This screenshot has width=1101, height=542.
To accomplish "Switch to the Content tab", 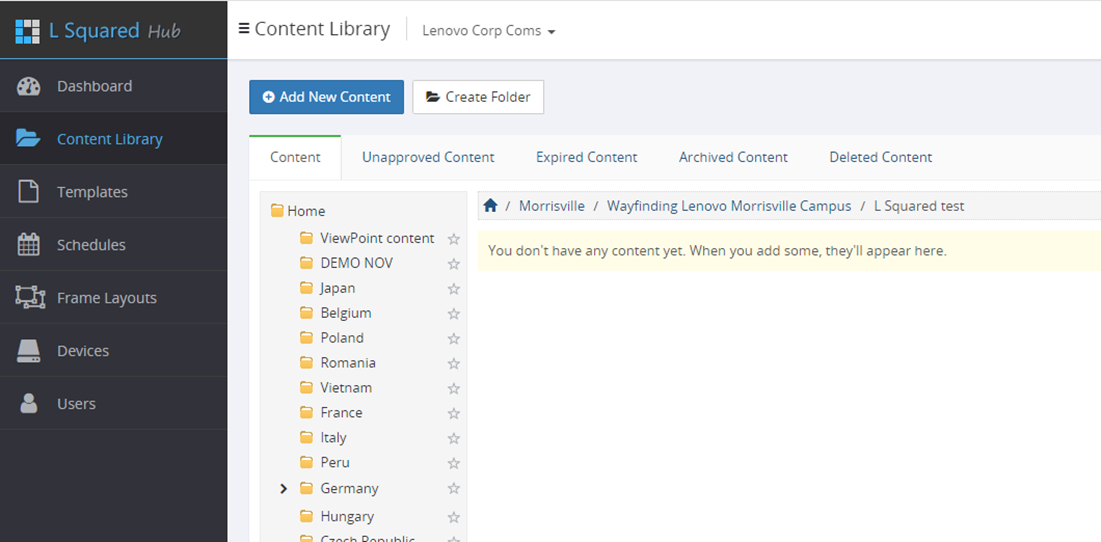I will (x=295, y=157).
